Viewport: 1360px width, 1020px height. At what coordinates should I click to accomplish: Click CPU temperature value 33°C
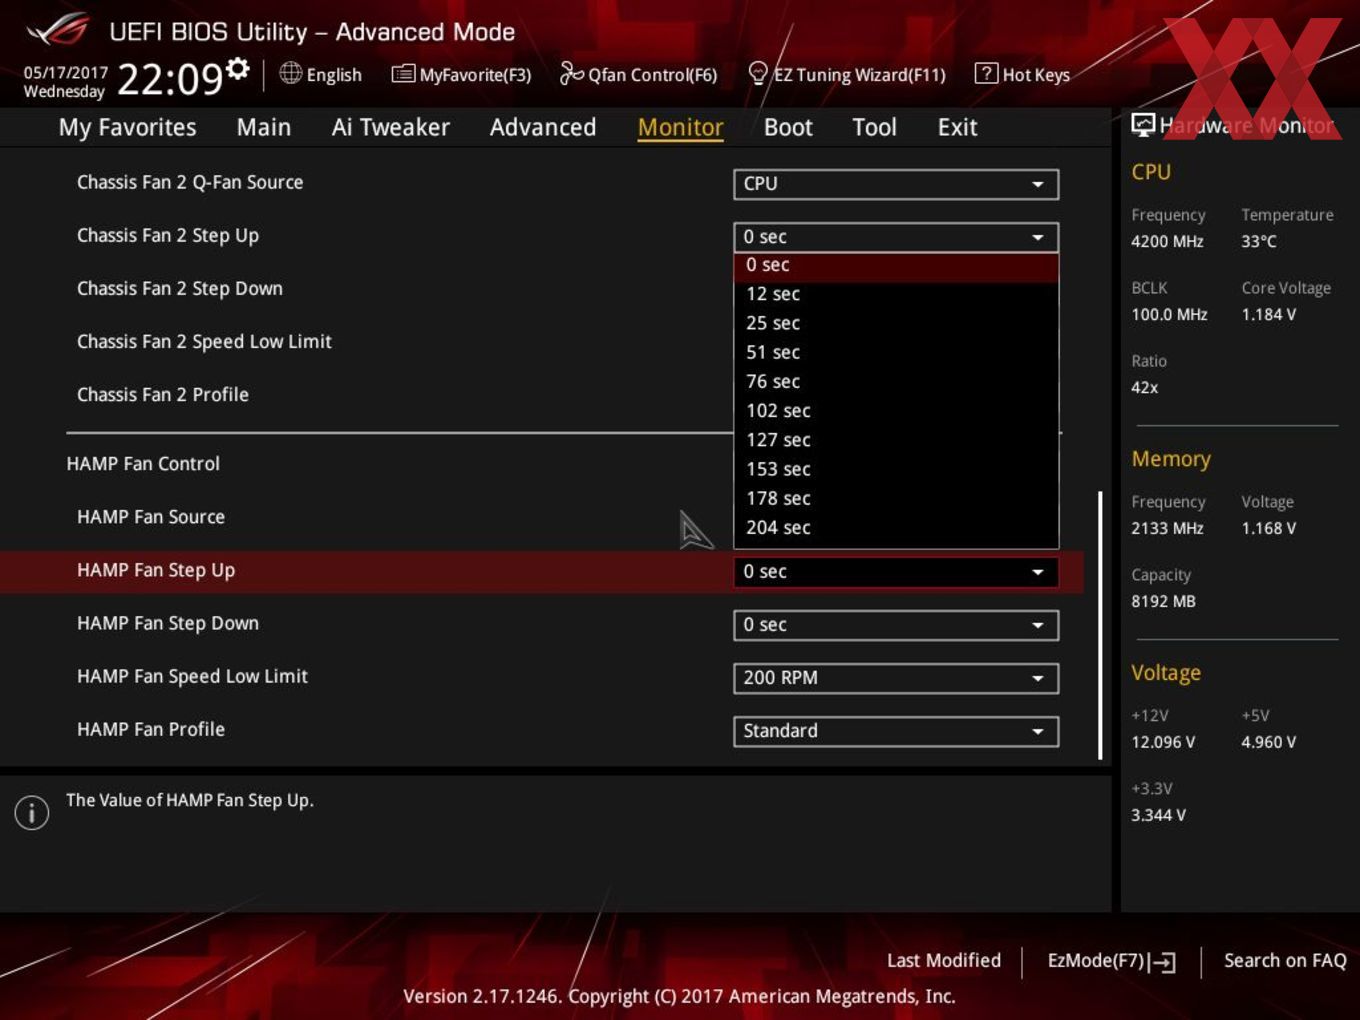1259,241
